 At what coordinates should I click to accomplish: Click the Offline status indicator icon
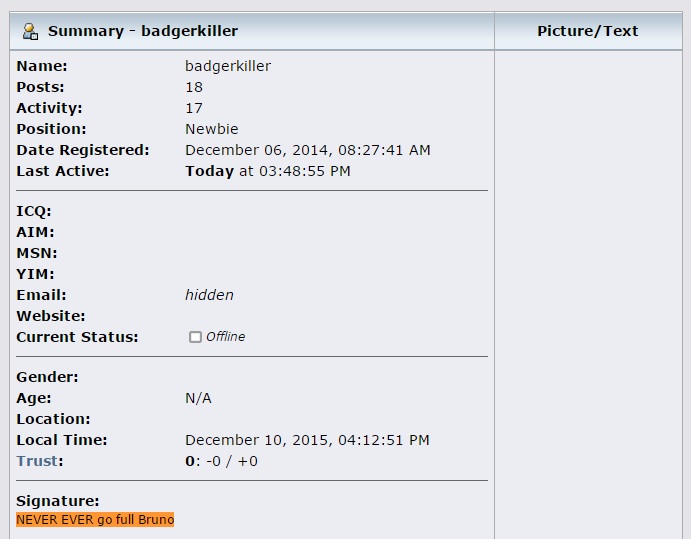pos(195,337)
